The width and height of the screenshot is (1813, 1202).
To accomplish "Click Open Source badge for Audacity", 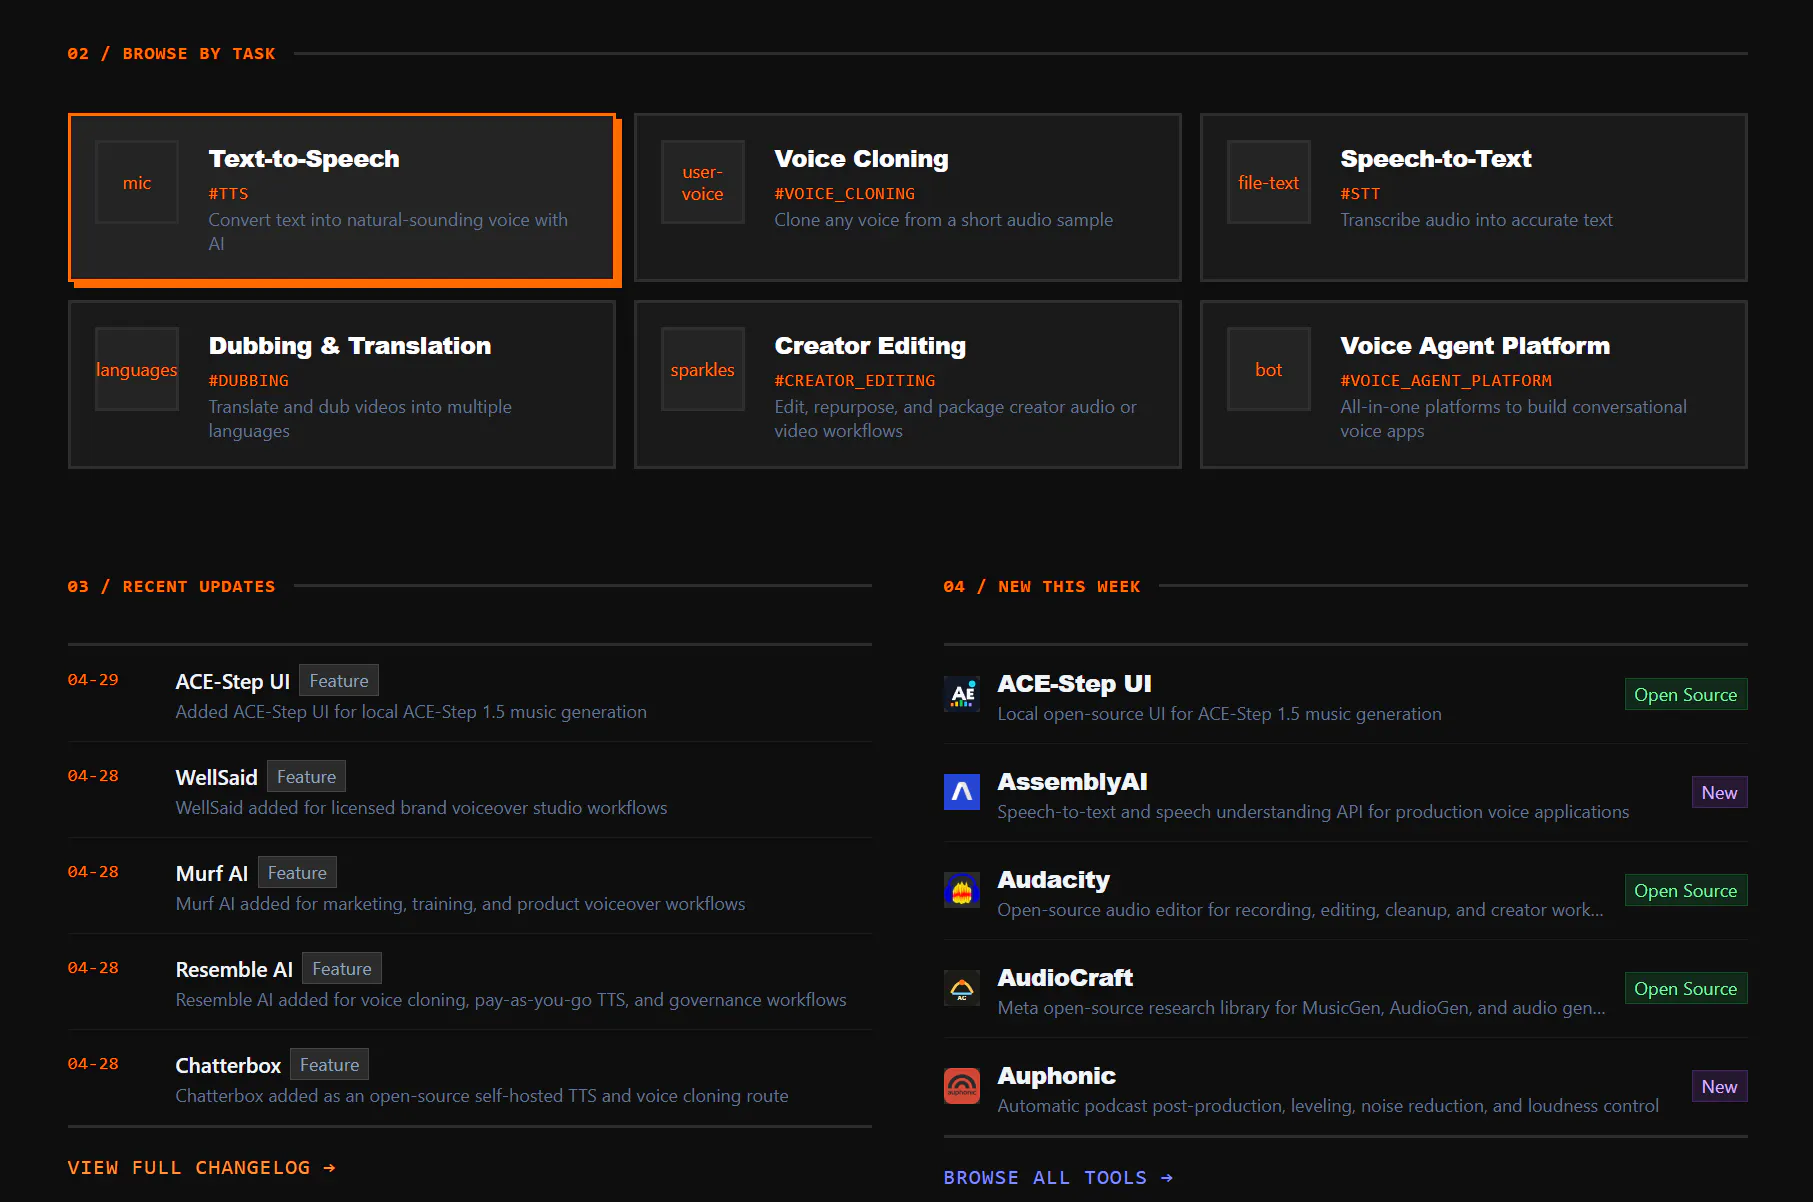I will [x=1686, y=891].
